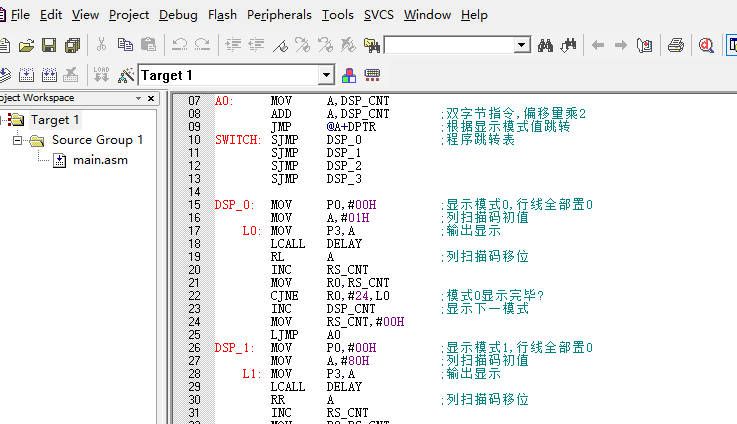
Task: Undo the last edit
Action: tap(180, 45)
